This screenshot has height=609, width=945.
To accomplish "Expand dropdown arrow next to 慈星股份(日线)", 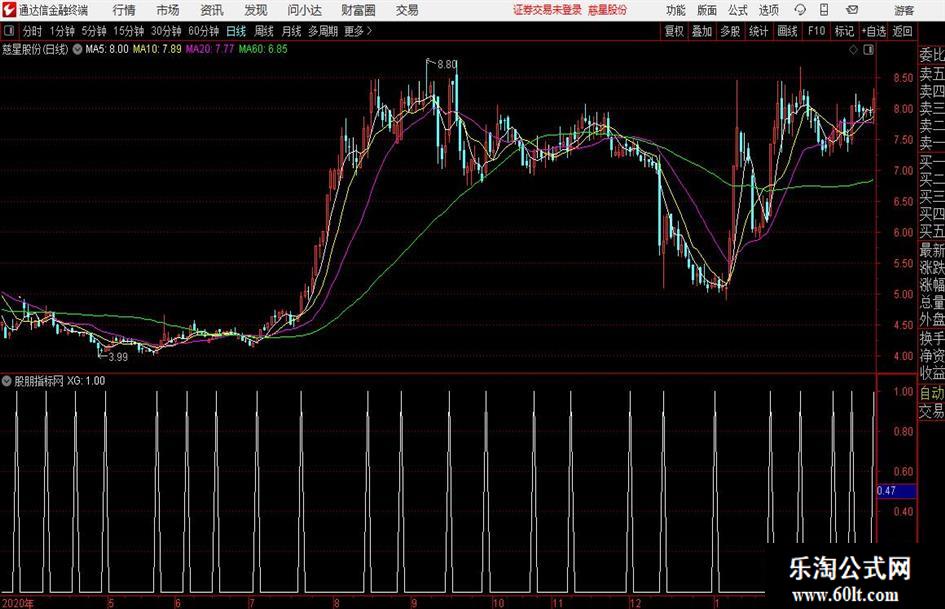I will [x=77, y=49].
